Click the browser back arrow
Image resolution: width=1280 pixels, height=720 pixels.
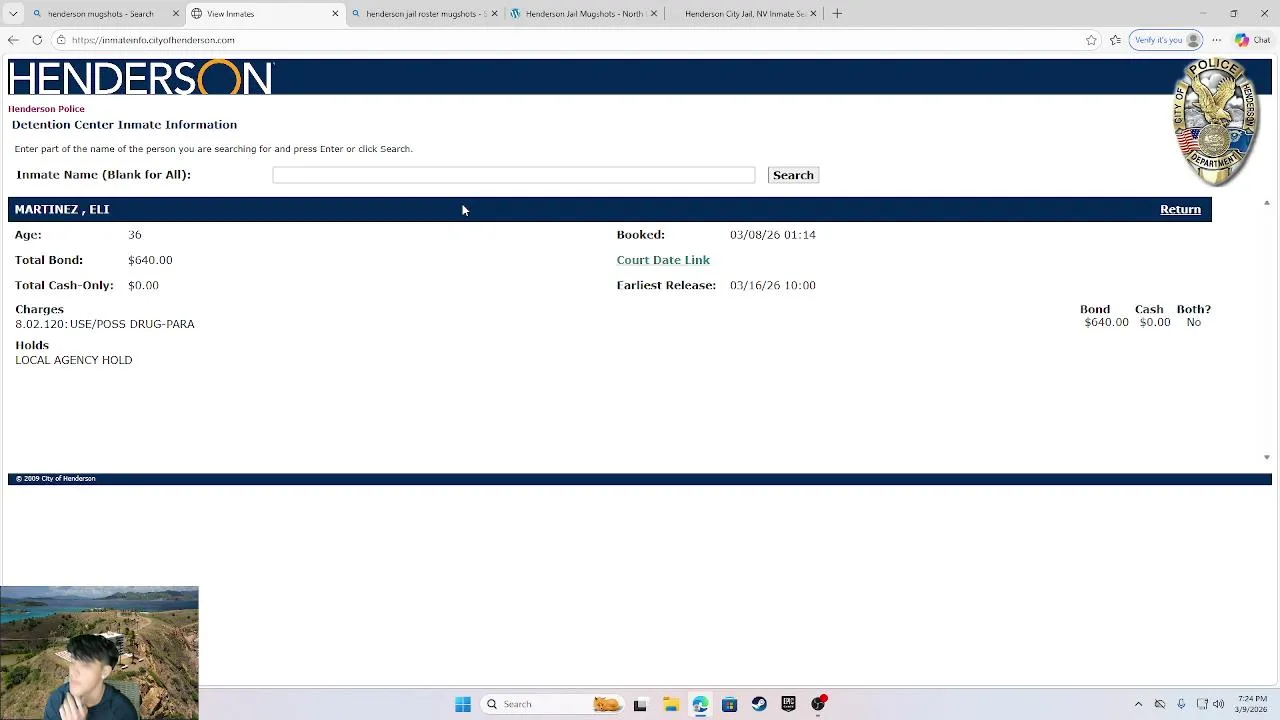13,40
